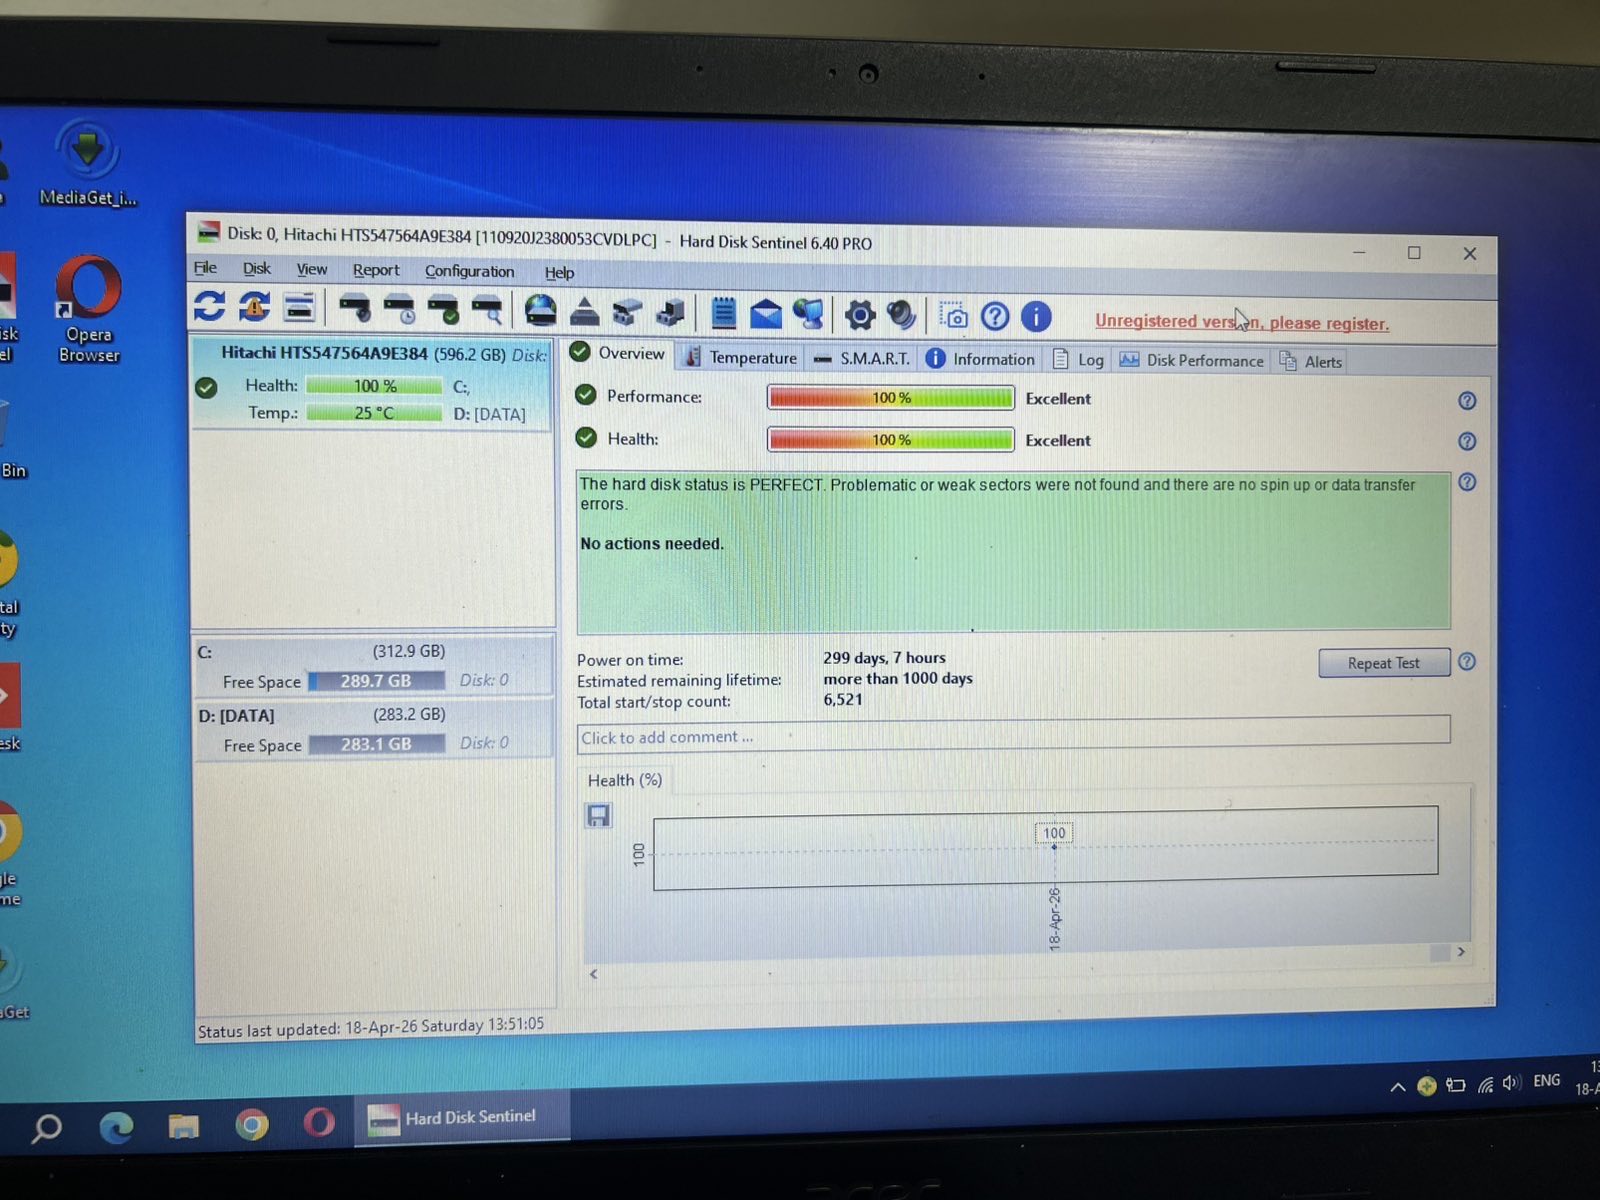Click the Unregistered version register link
1600x1200 pixels.
(1241, 322)
